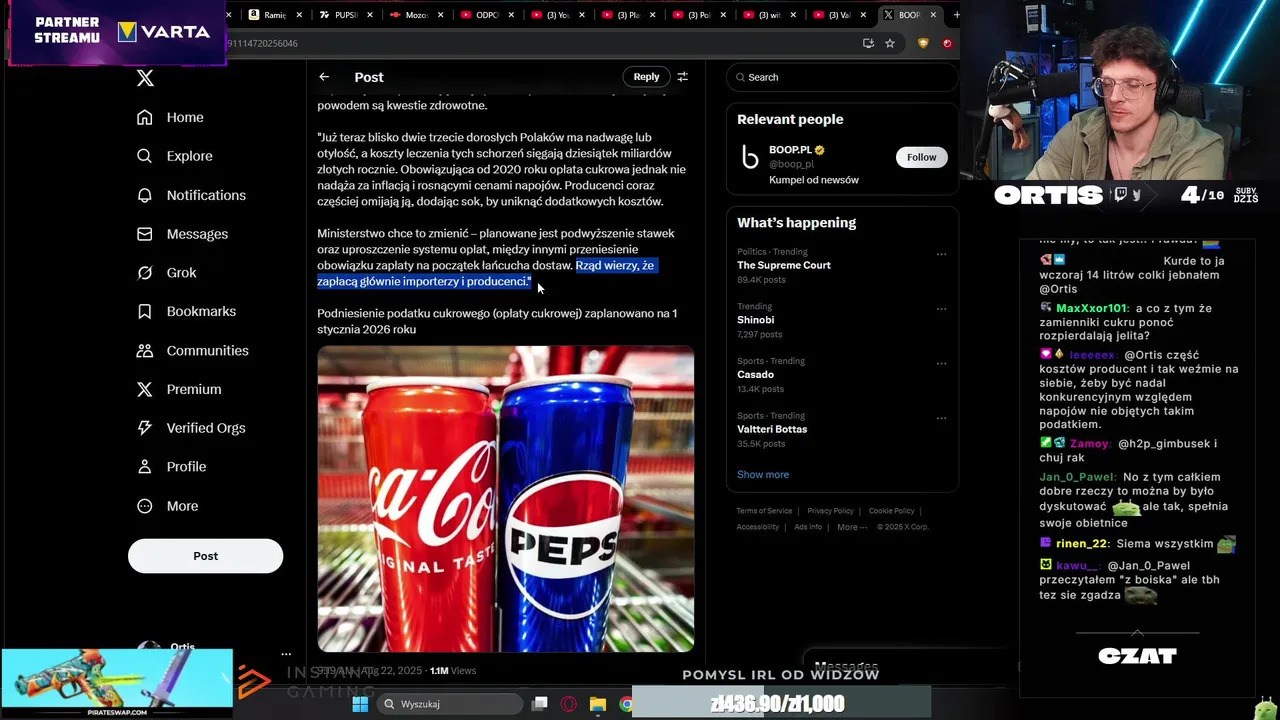The image size is (1280, 720).
Task: Click the 1.1M Views count
Action: [452, 671]
